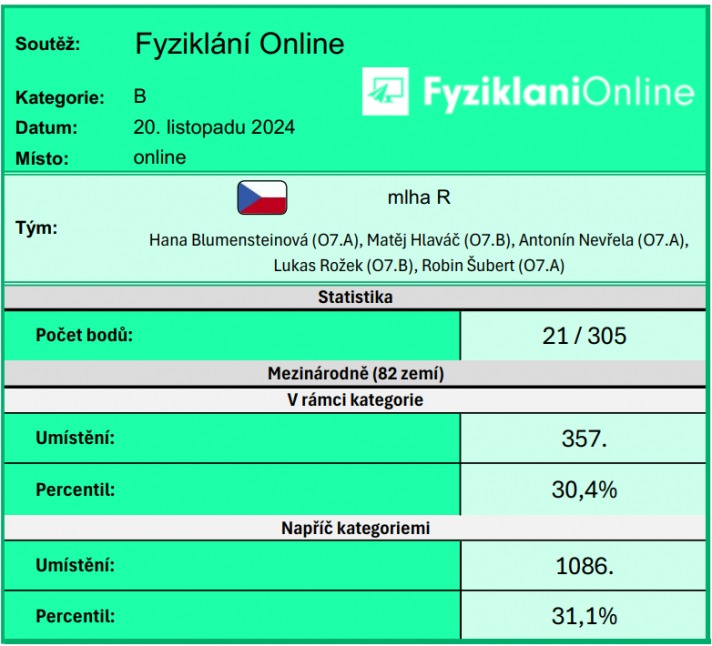Click the 'Tým:' label
The width and height of the screenshot is (712, 646).
36,227
